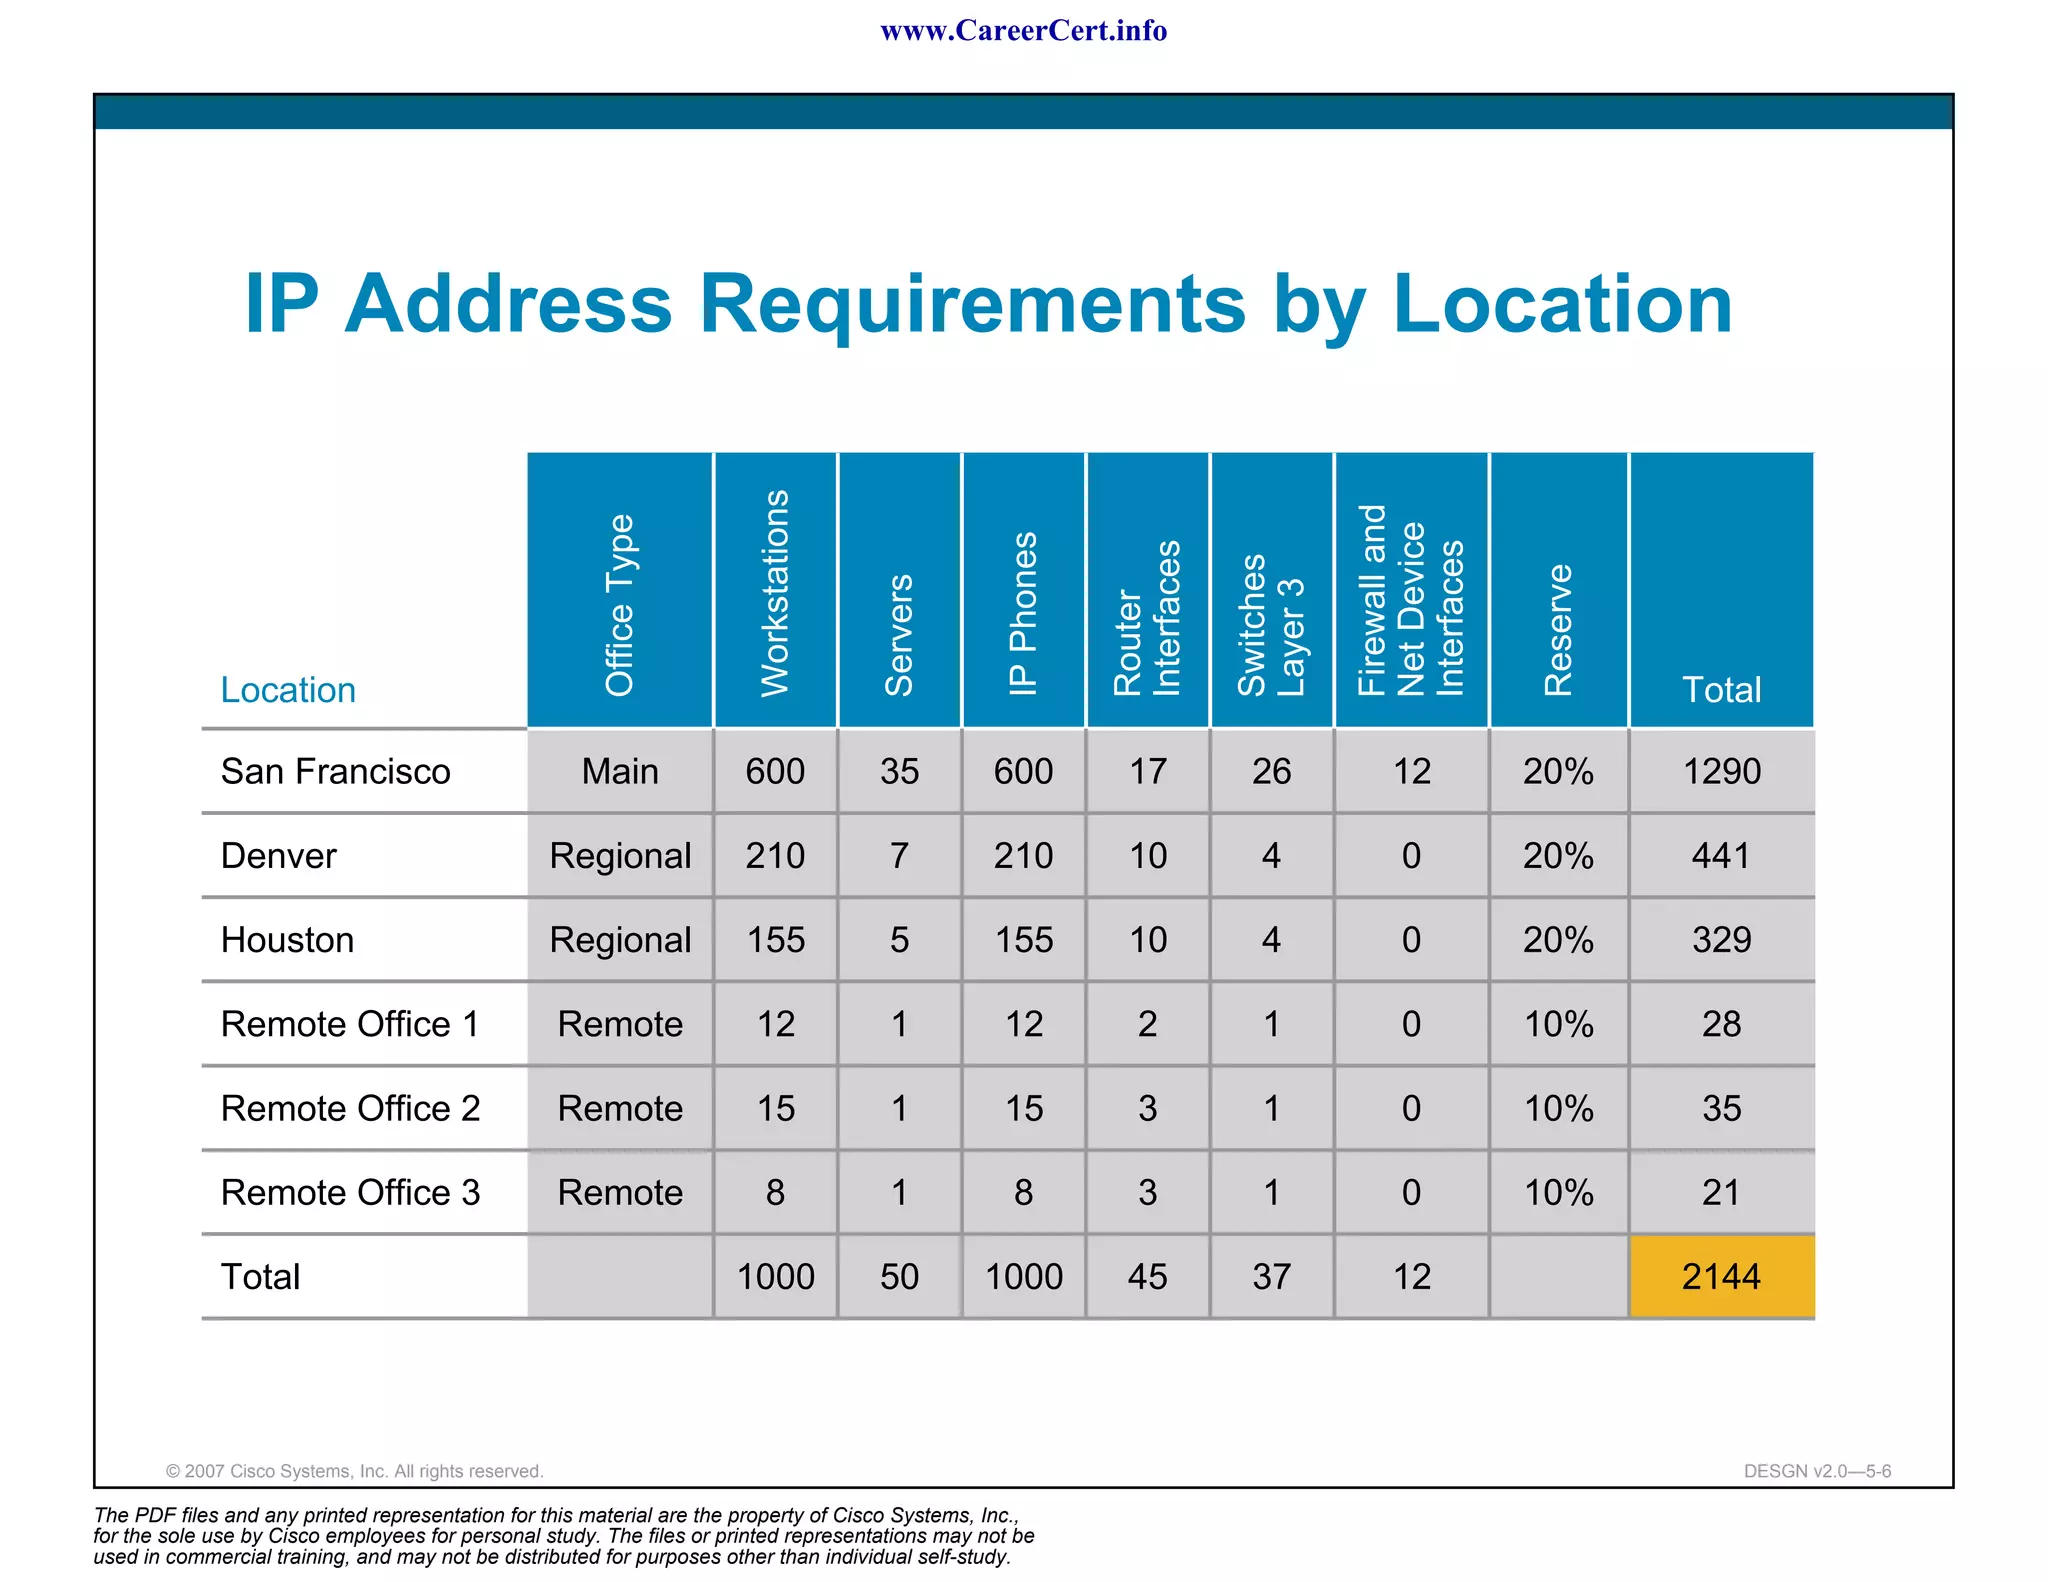Select Remote Office 2's total 35 cell
This screenshot has height=1582, width=2048.
(1721, 1107)
